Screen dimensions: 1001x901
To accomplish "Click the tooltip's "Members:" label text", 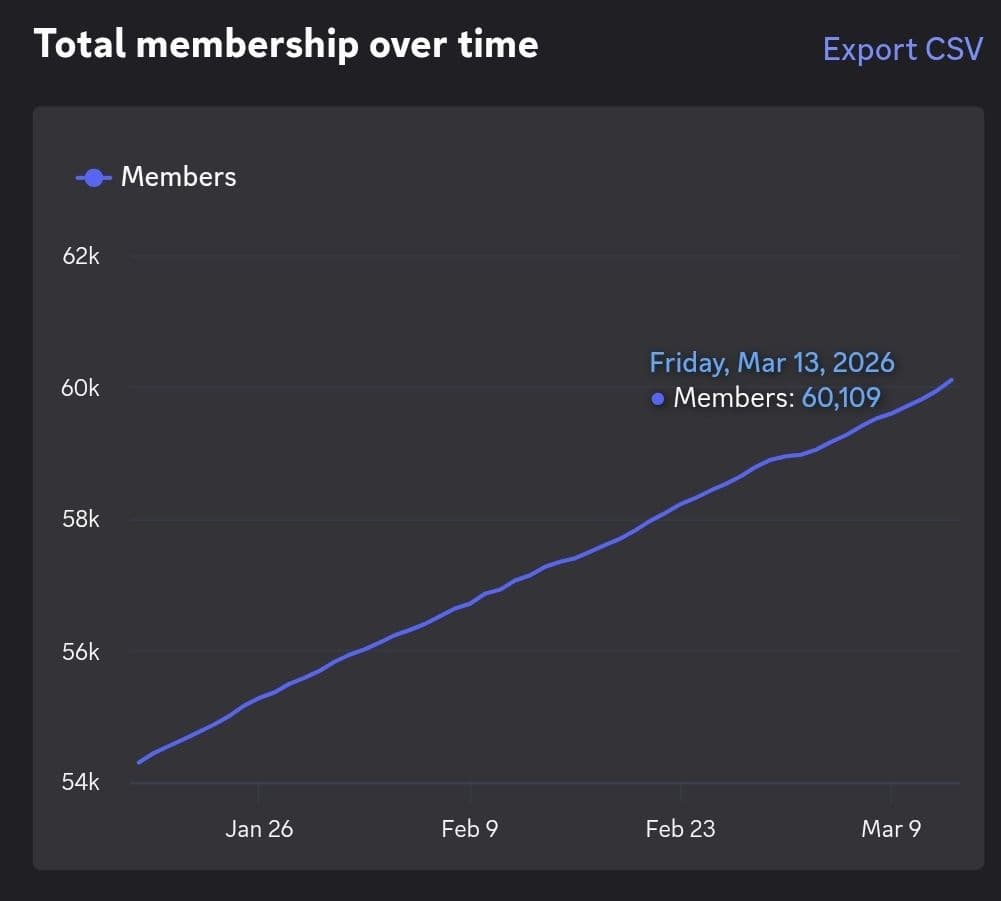I will click(733, 398).
